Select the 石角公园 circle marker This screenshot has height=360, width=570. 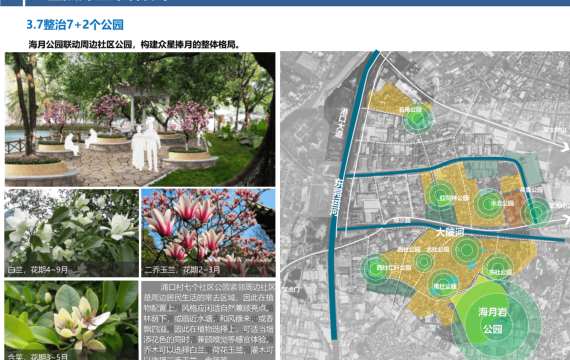418,118
